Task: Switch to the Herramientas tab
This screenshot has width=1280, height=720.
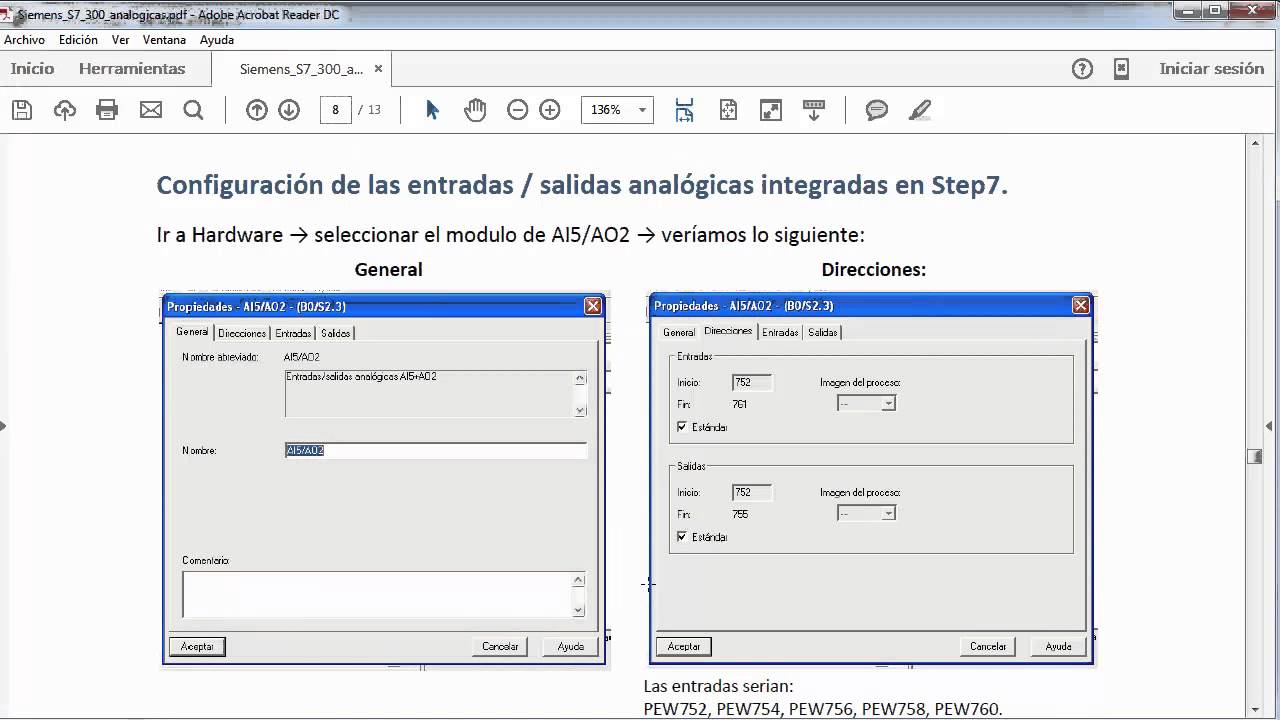Action: (132, 69)
